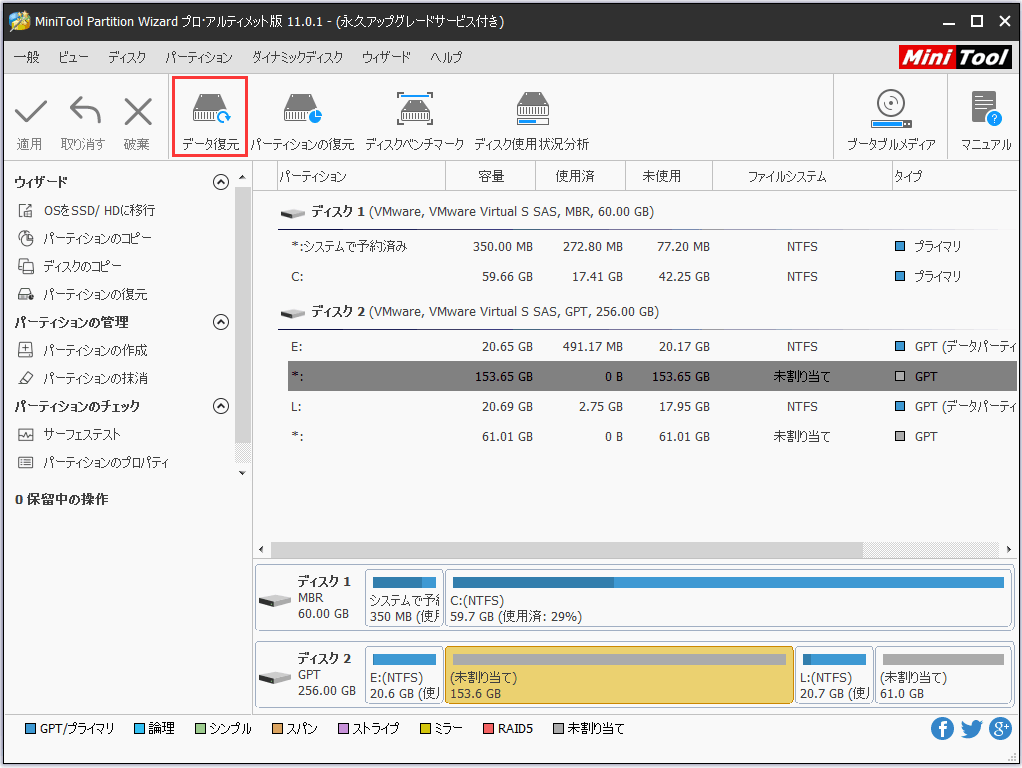Click E:(NTFS) 20.6 GB block in disk map

[x=404, y=675]
